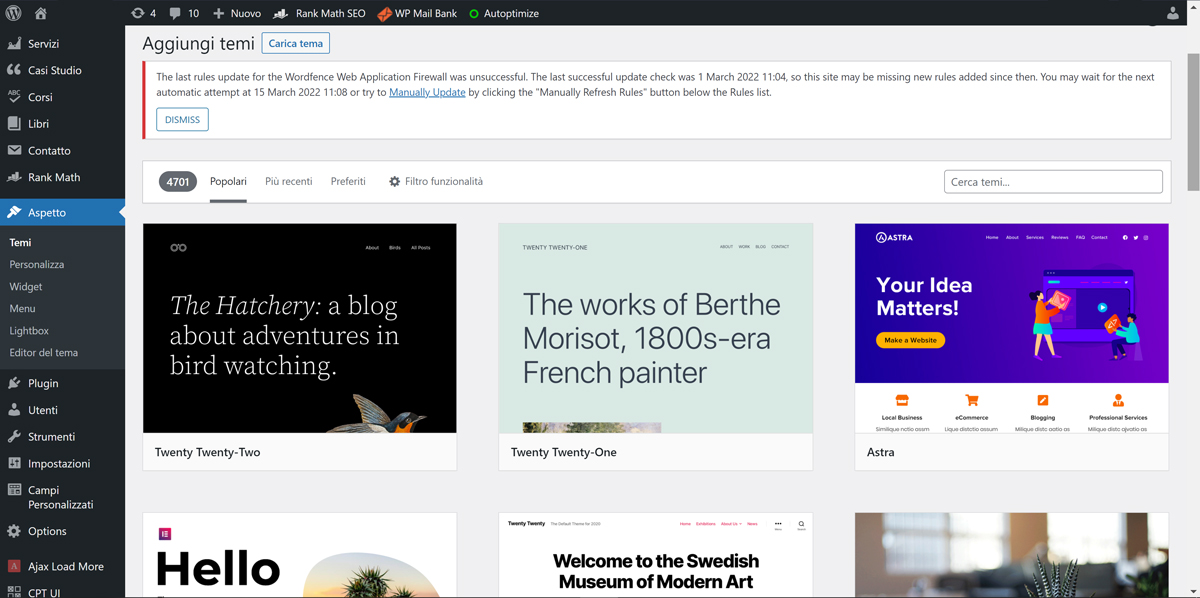Image resolution: width=1200 pixels, height=598 pixels.
Task: Click the Carica tema button
Action: [296, 44]
